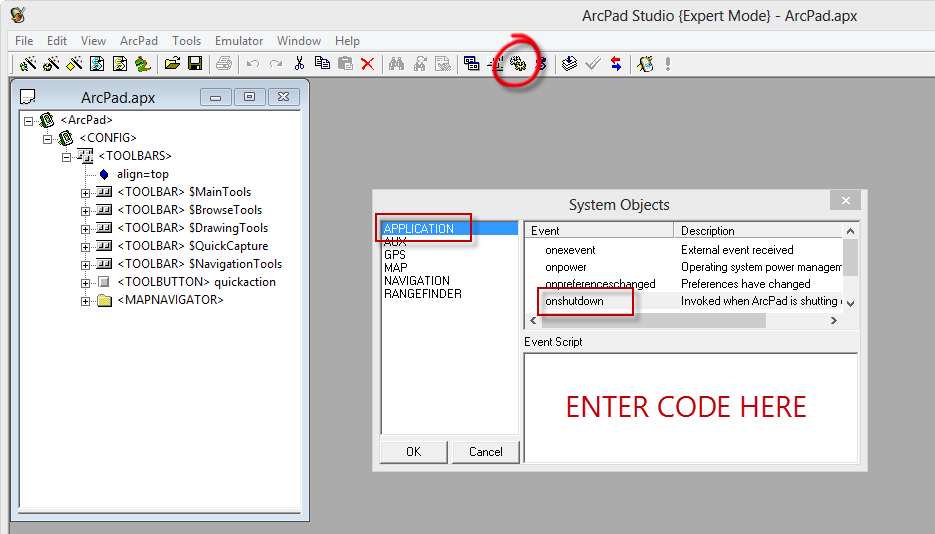Open the ArcPad menu
The width and height of the screenshot is (935, 534).
click(x=138, y=41)
